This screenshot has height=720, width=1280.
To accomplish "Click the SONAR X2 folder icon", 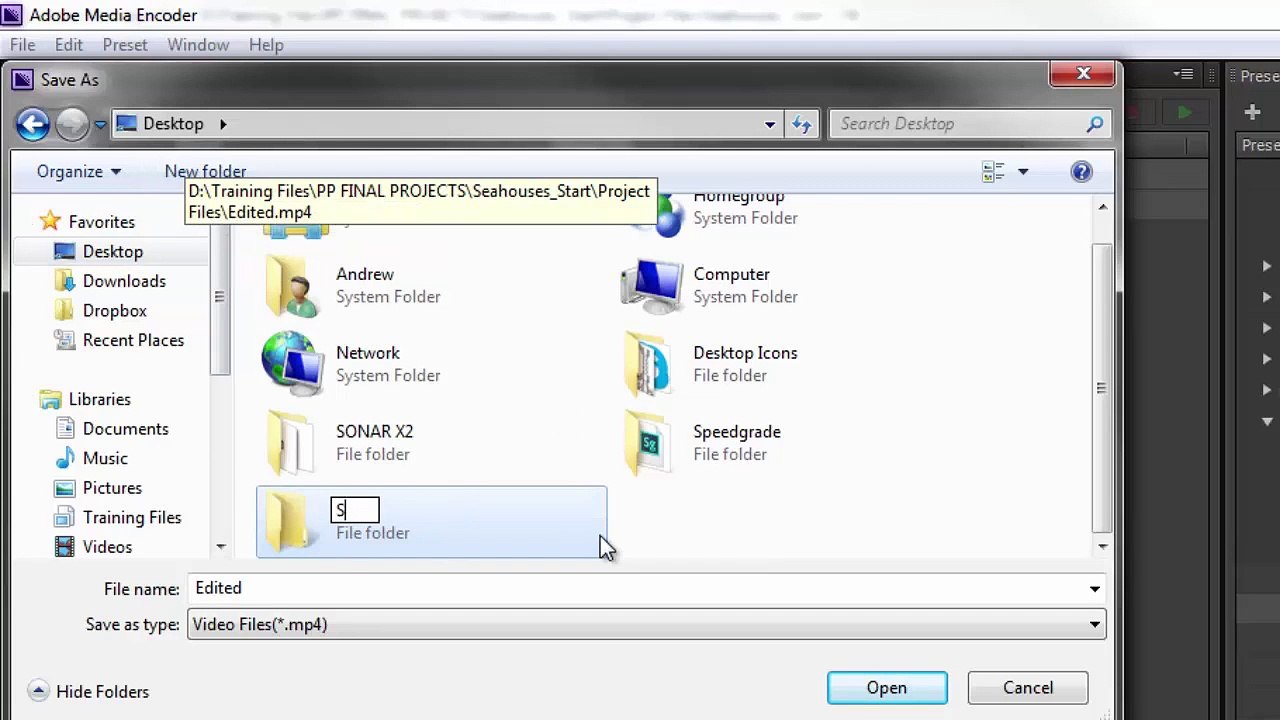I will 292,443.
